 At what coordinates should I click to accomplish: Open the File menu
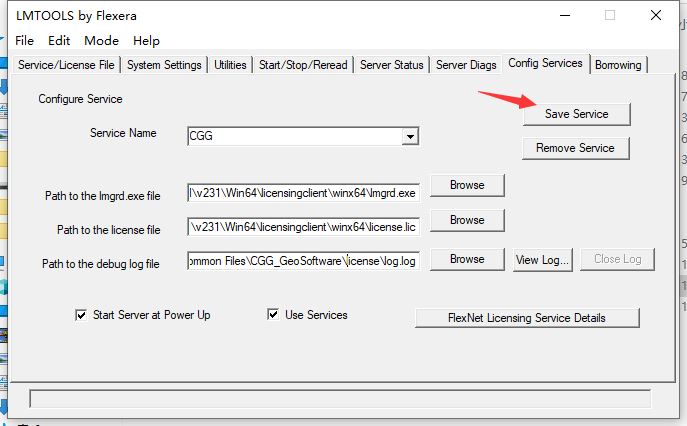pyautogui.click(x=25, y=41)
